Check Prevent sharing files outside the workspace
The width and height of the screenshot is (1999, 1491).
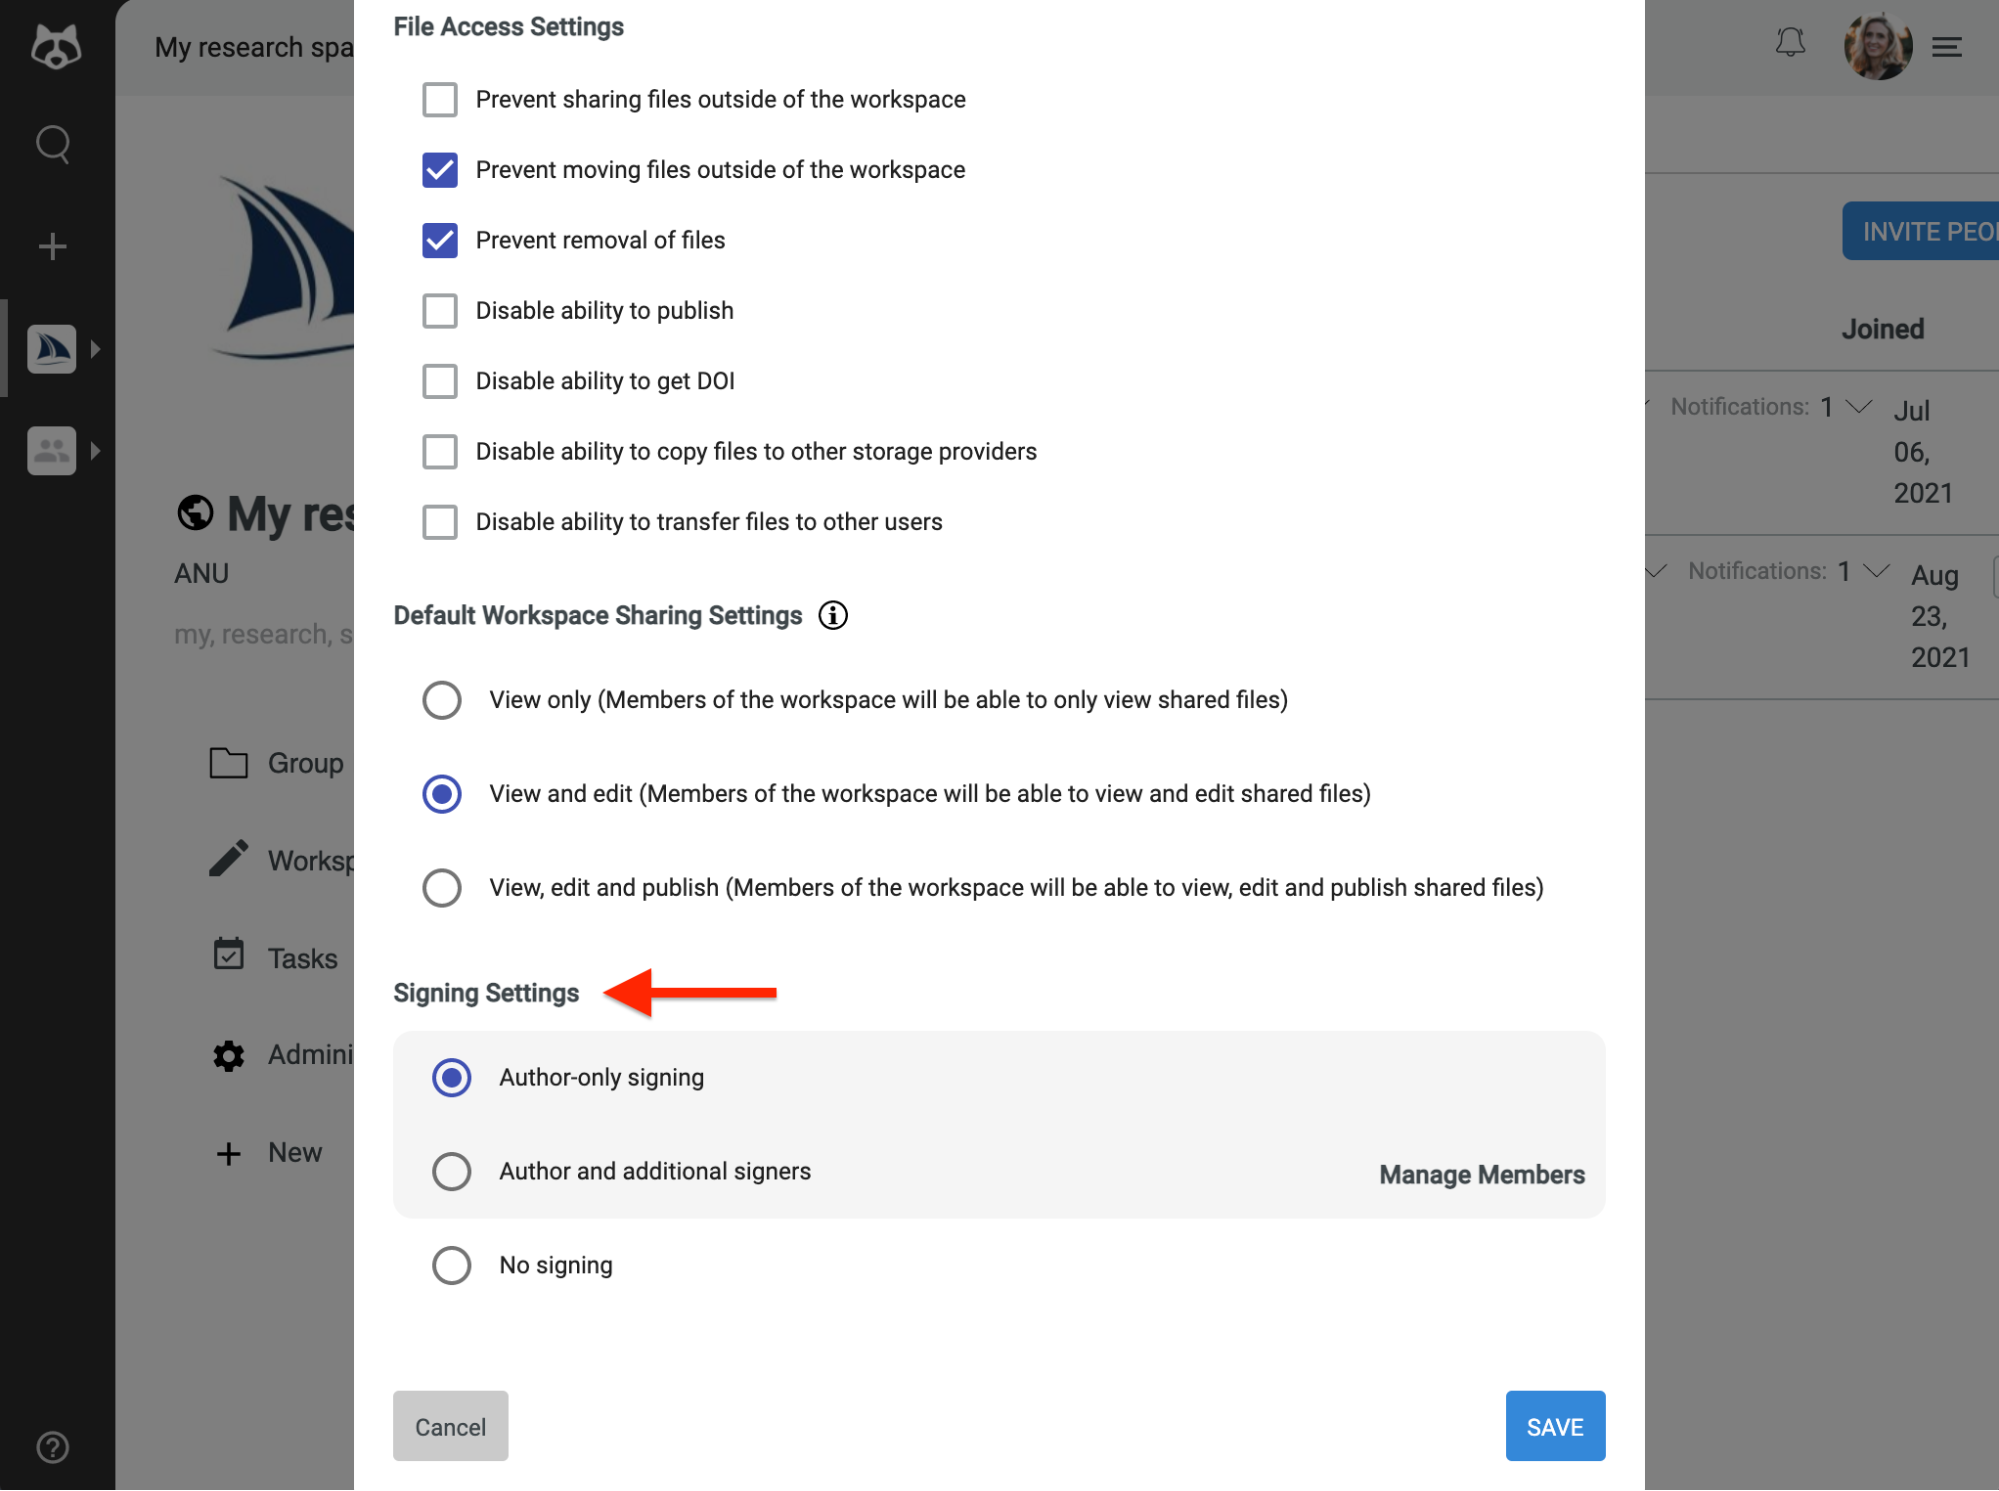[439, 99]
